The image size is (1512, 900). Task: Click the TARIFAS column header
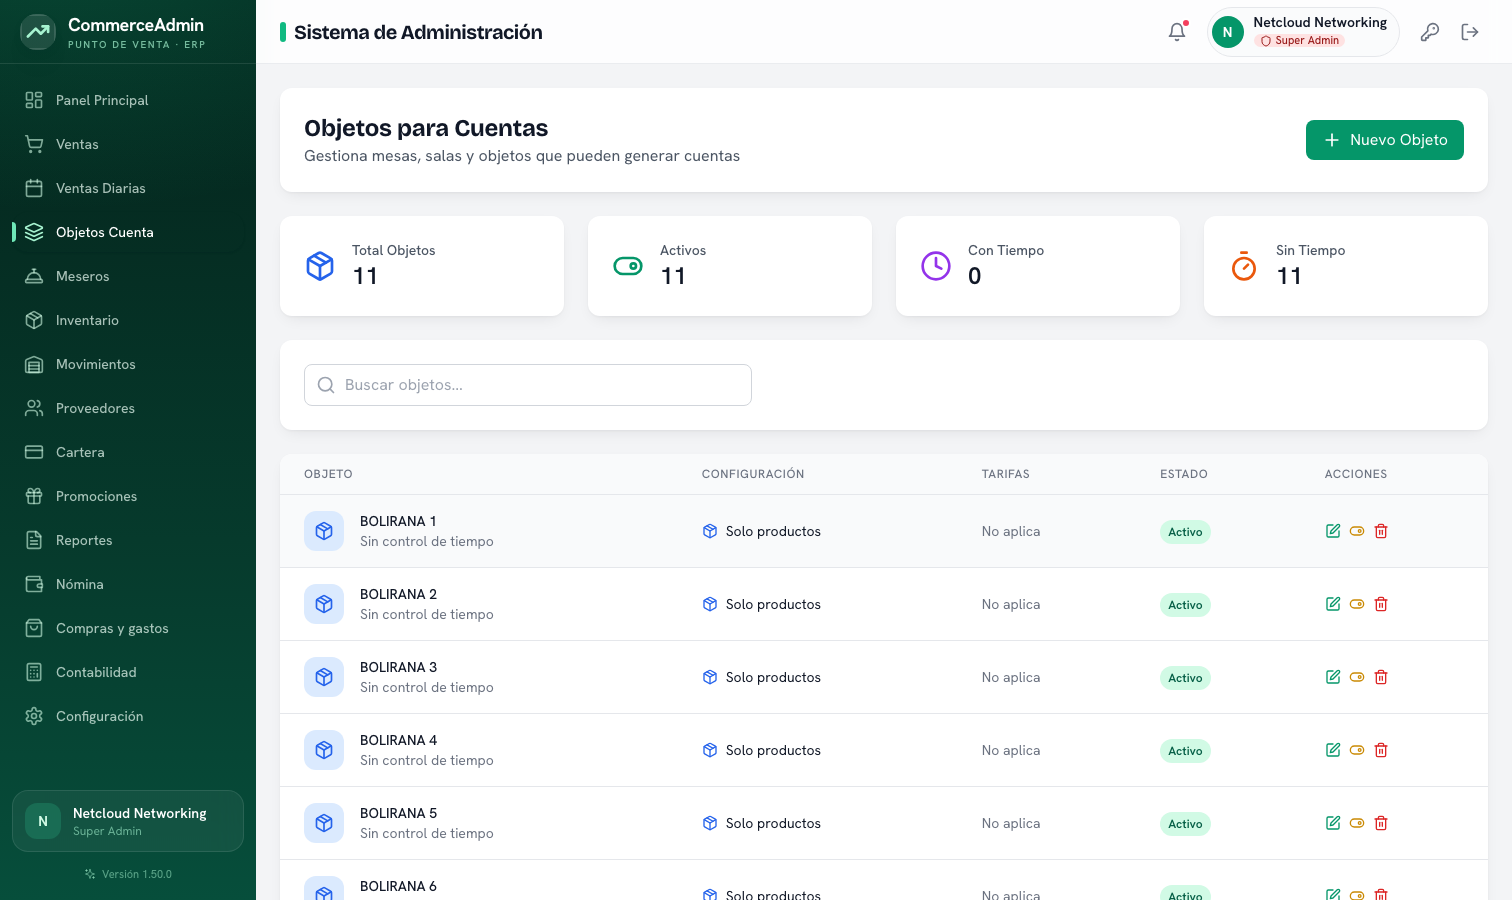[x=1006, y=474]
